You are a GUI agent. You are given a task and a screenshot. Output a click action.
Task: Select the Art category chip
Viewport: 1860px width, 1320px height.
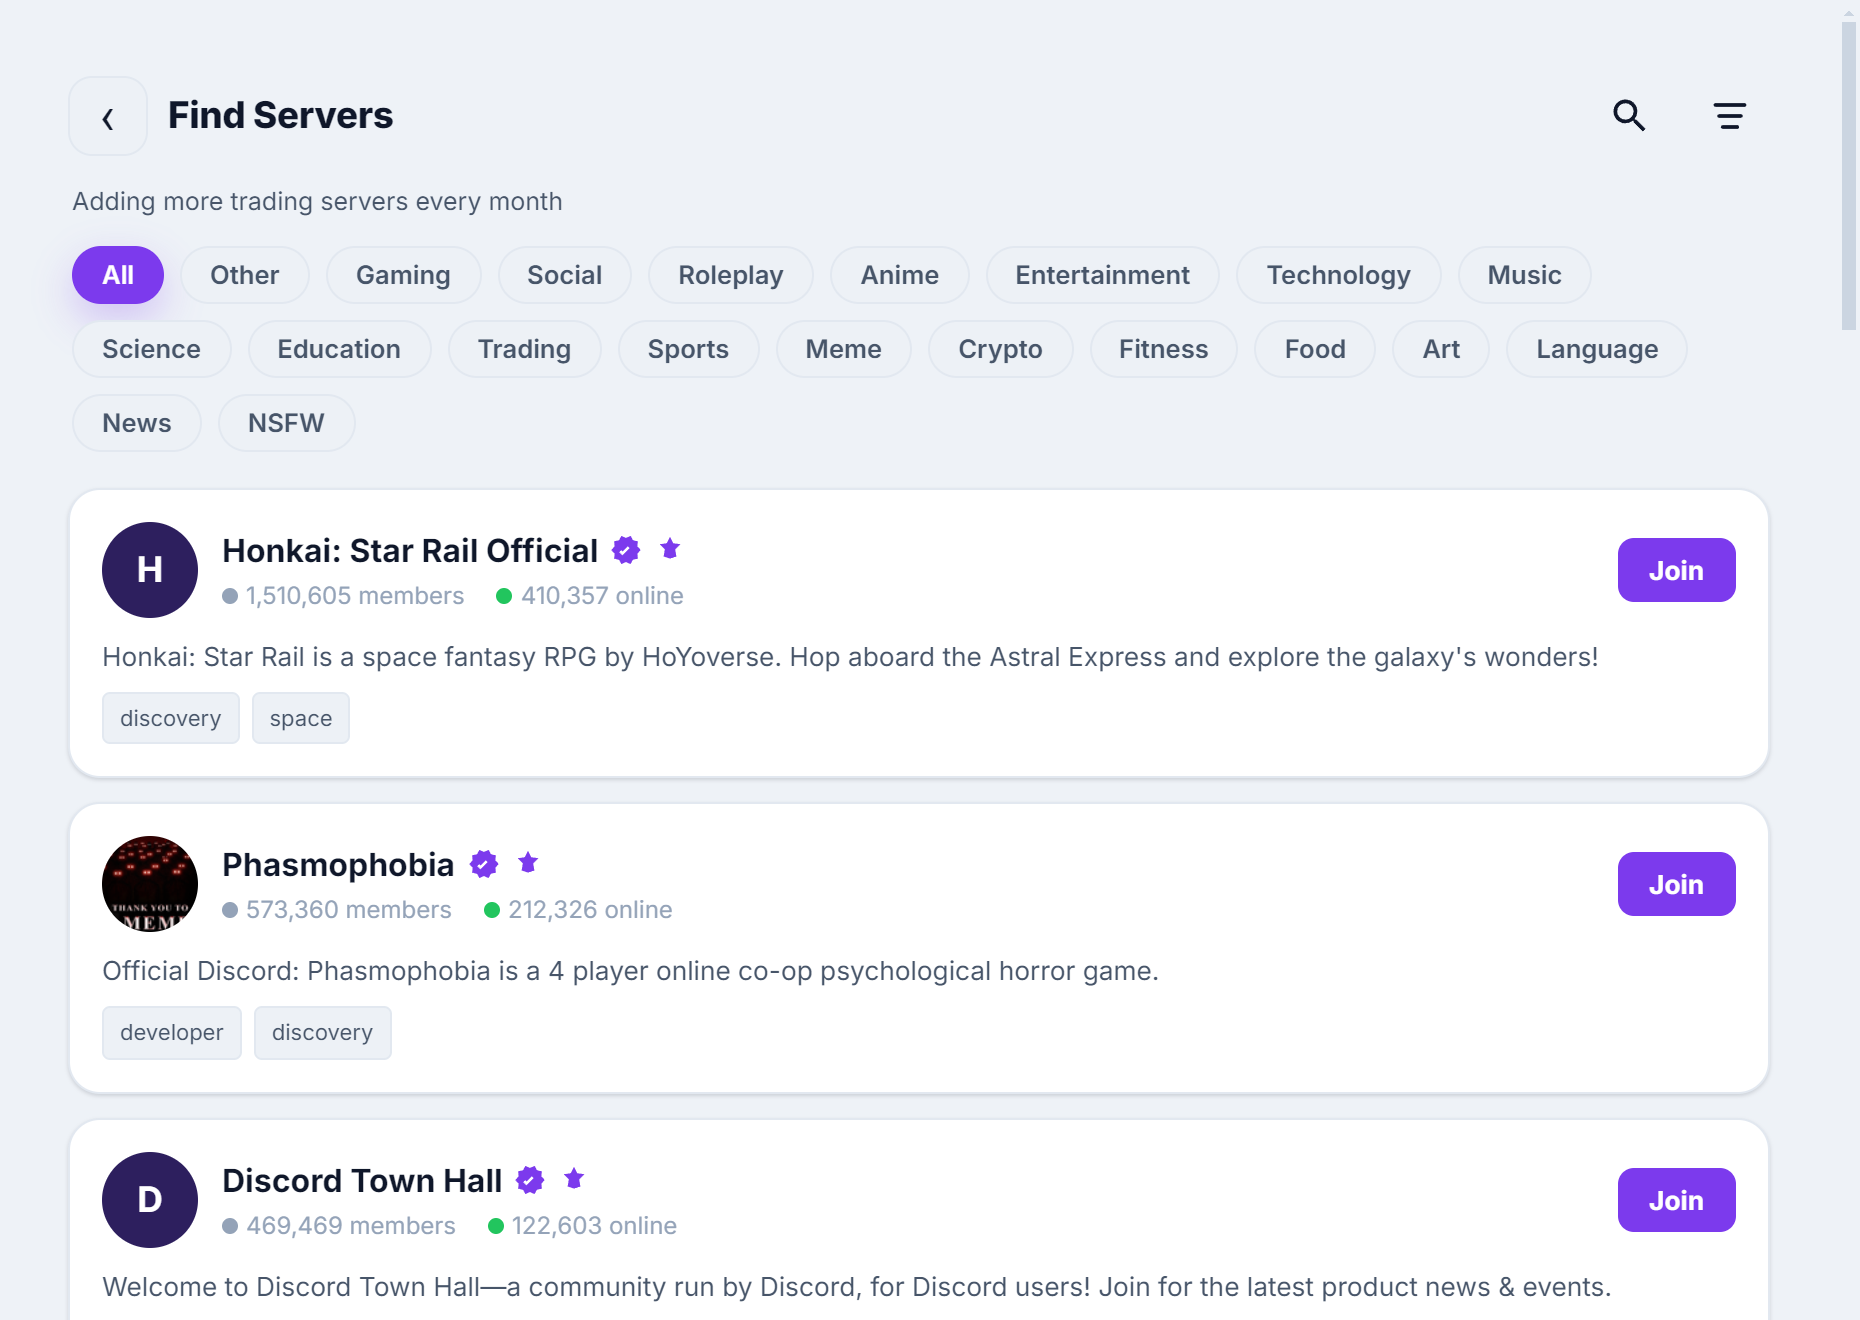[1441, 349]
